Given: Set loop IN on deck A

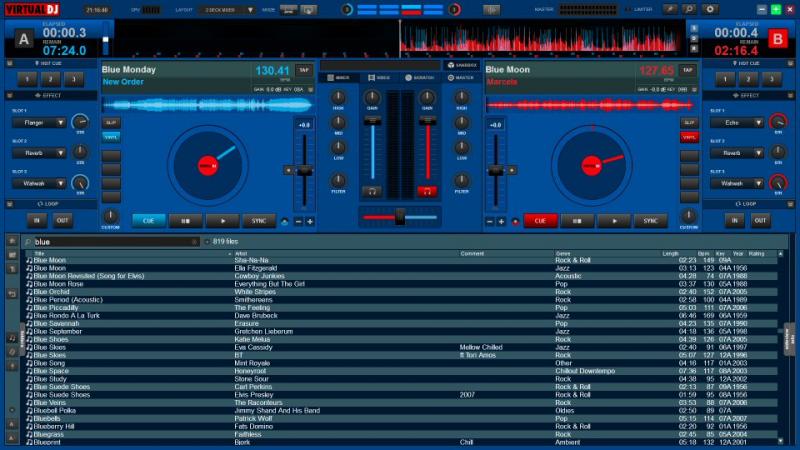Looking at the screenshot, I should click(37, 220).
